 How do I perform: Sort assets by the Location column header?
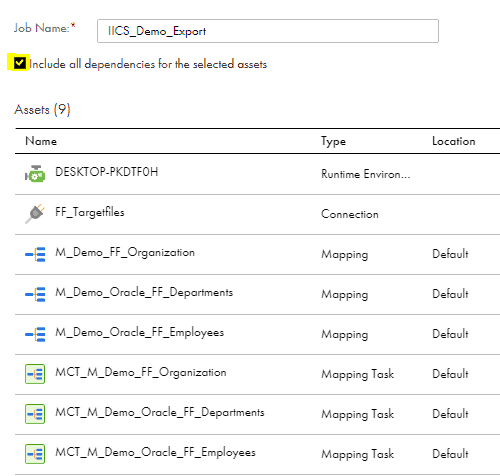(x=454, y=141)
